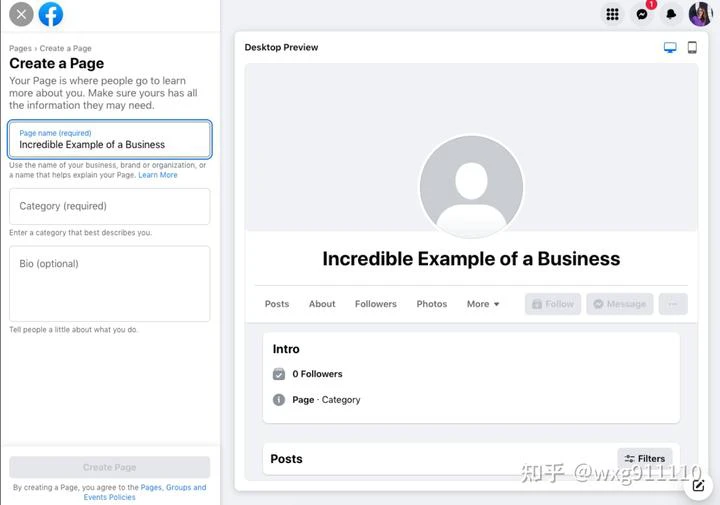The width and height of the screenshot is (720, 505).
Task: Click the 0 Followers text
Action: (x=317, y=374)
